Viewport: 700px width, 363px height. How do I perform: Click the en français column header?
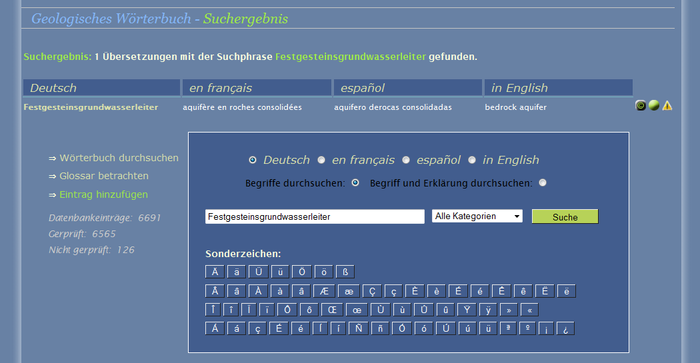[257, 88]
